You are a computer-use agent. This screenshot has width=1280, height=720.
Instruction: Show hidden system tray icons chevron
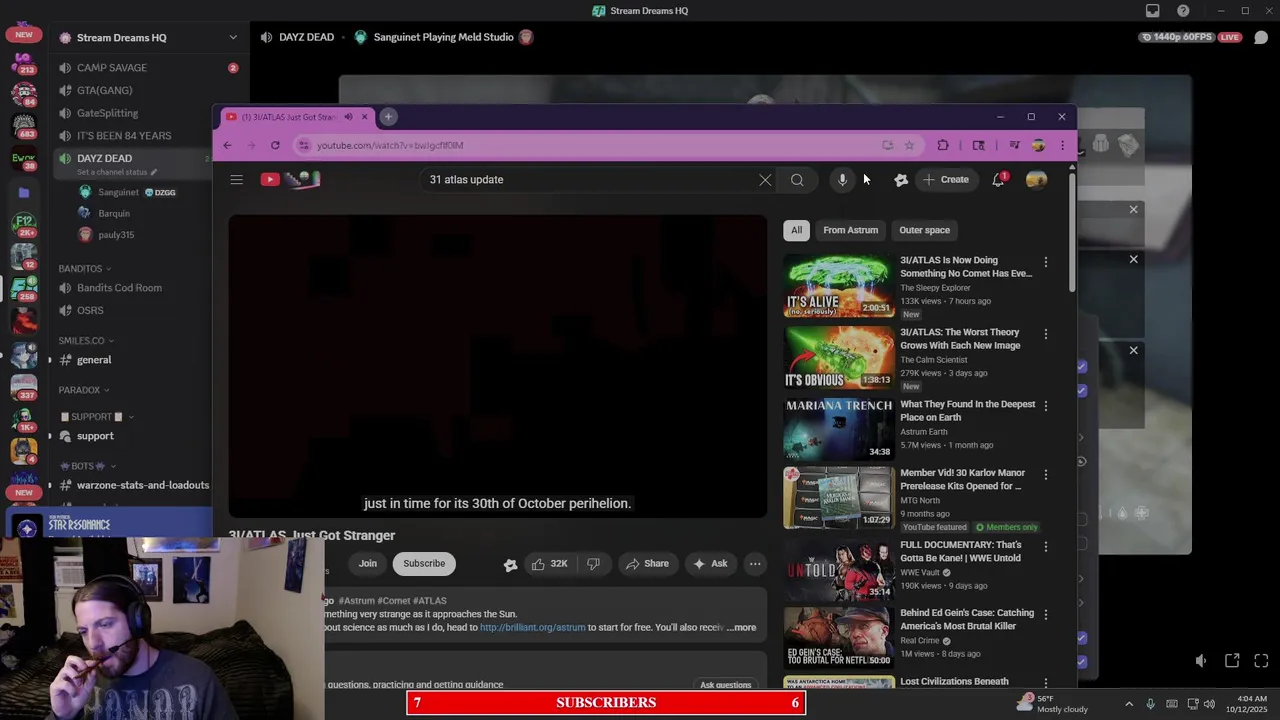point(1129,704)
